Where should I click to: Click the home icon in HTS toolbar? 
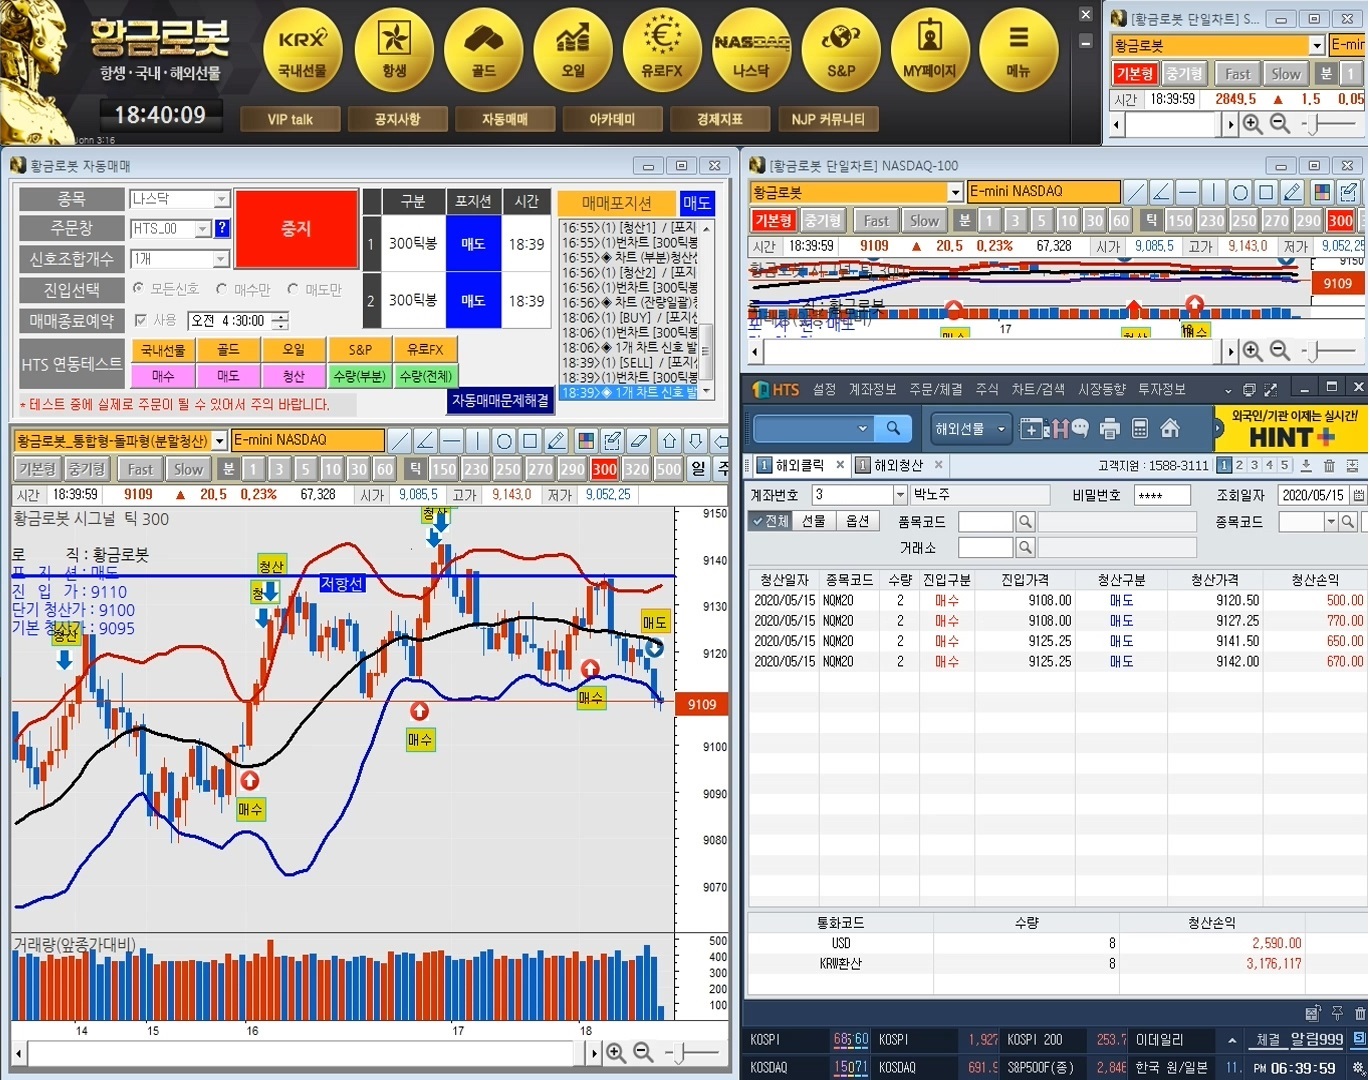tap(1170, 429)
